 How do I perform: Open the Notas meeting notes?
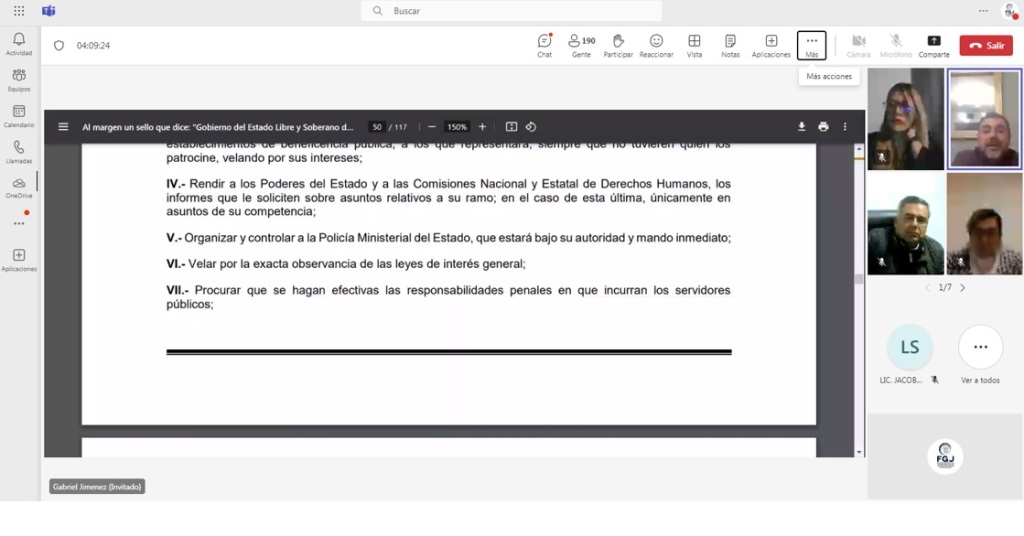(730, 46)
